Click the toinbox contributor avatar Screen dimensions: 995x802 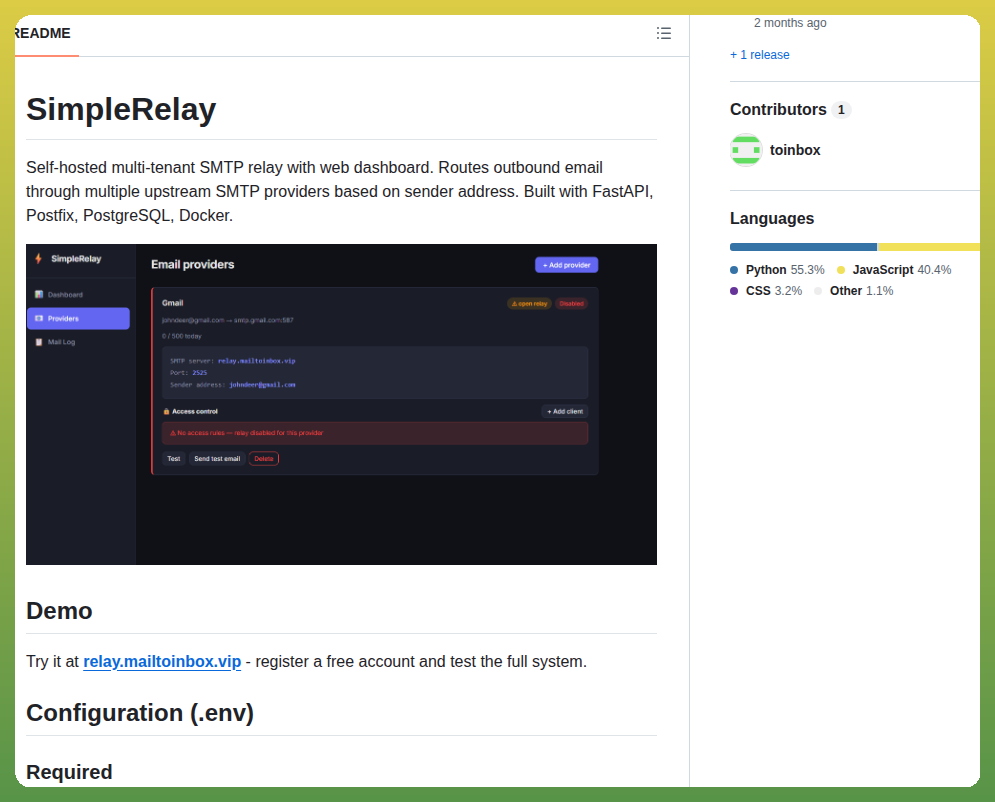746,150
